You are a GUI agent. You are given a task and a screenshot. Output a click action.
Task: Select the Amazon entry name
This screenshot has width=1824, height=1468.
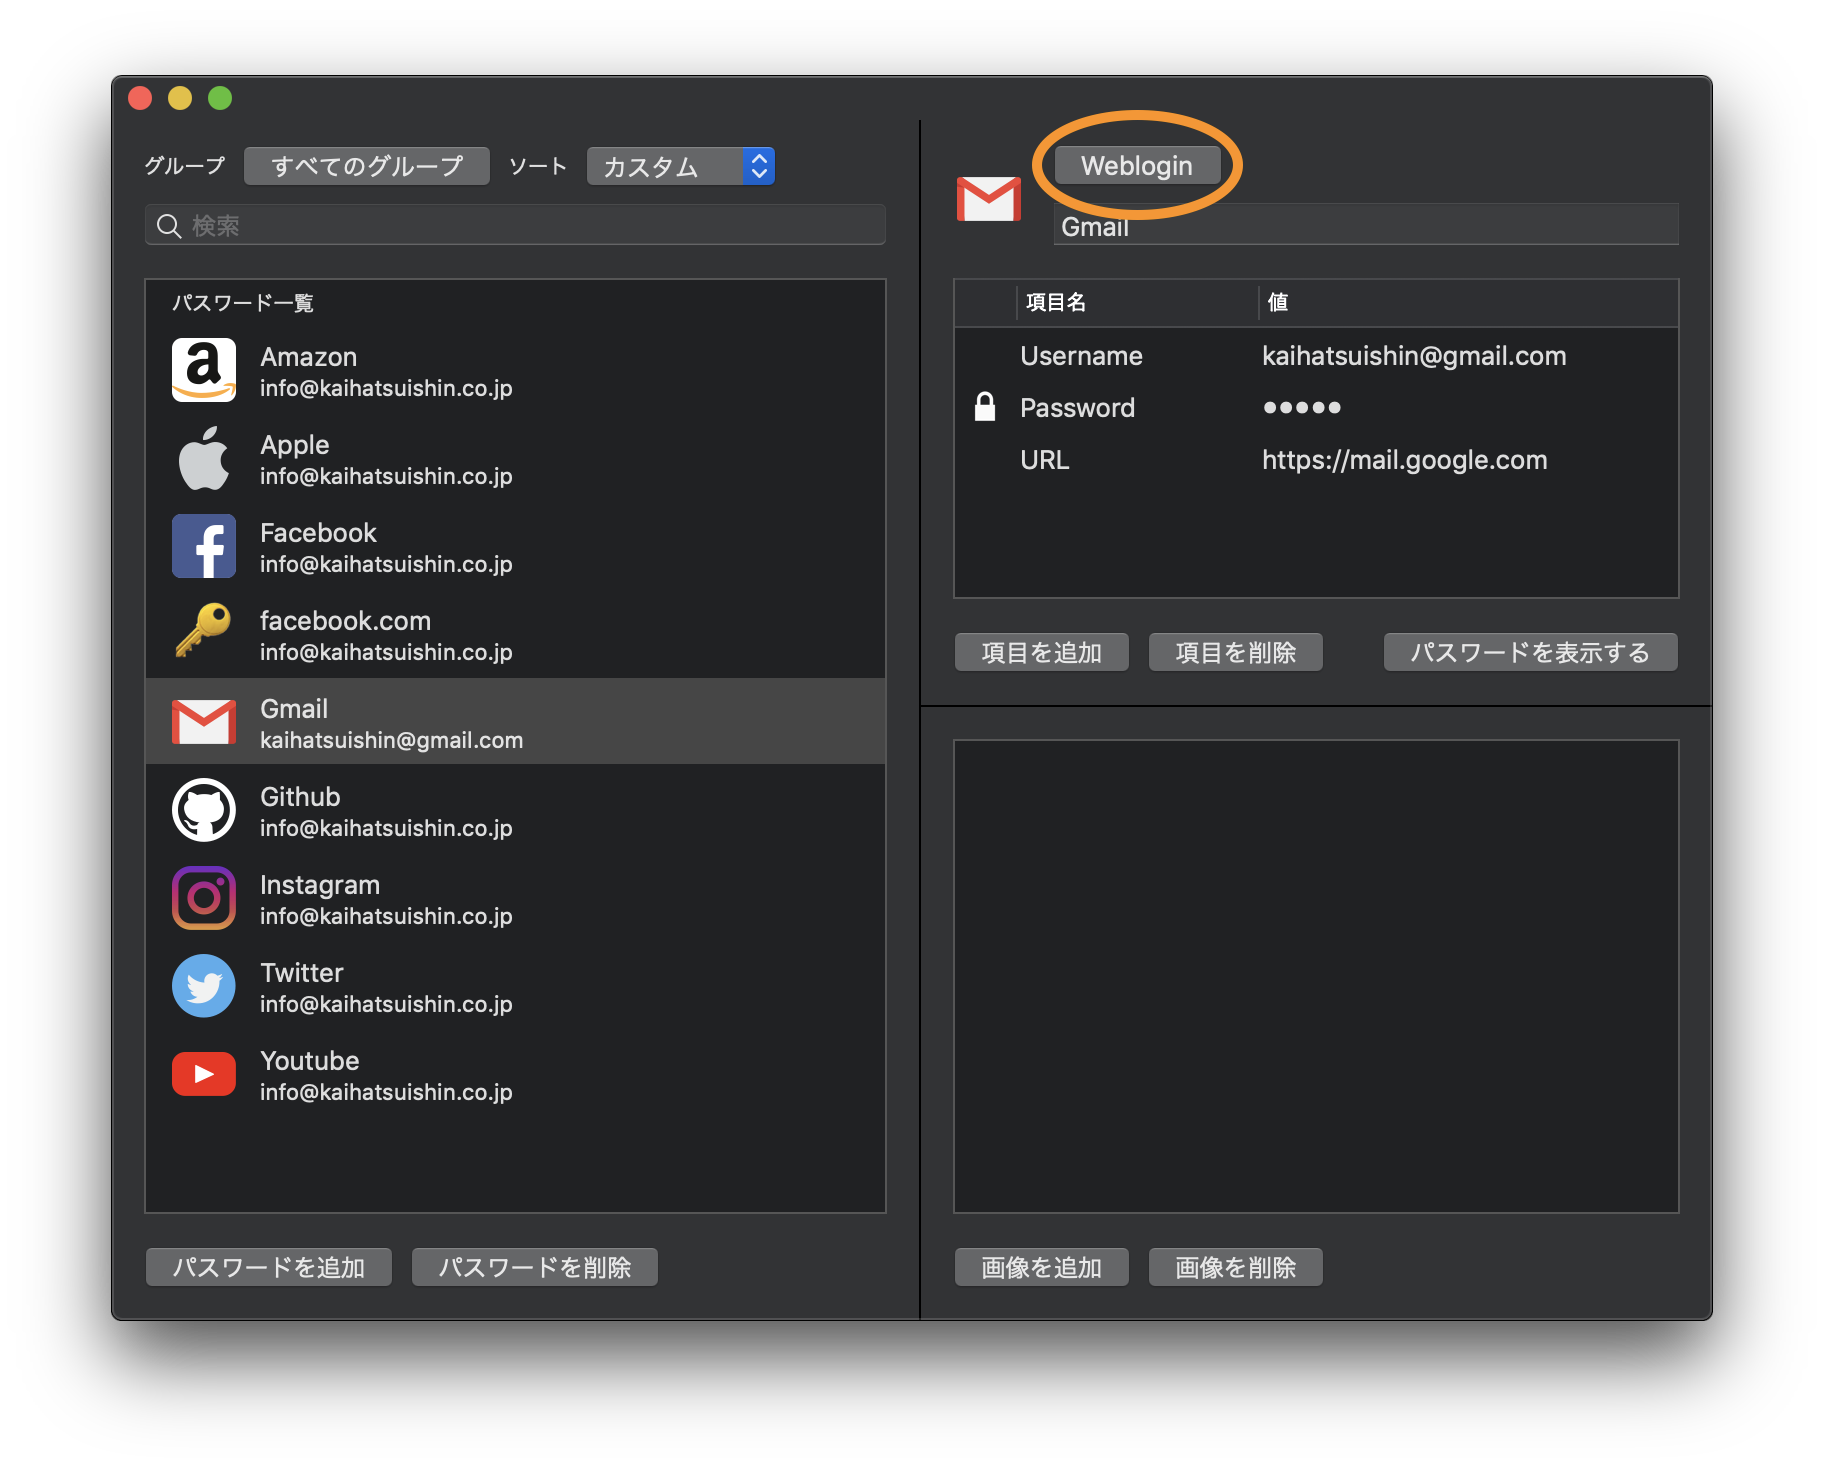[308, 357]
